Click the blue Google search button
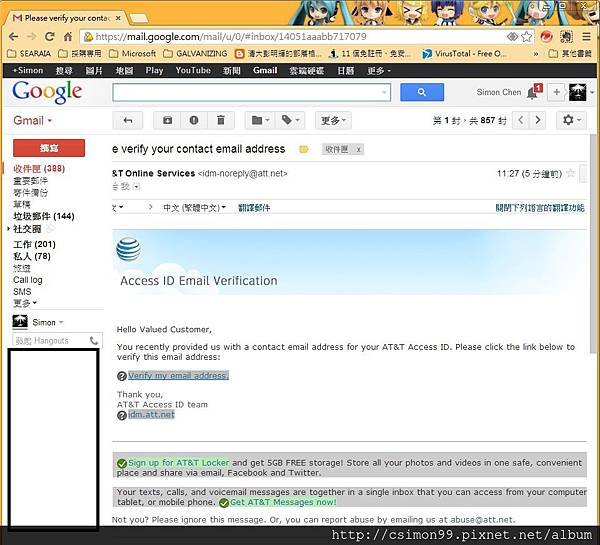 tap(422, 92)
